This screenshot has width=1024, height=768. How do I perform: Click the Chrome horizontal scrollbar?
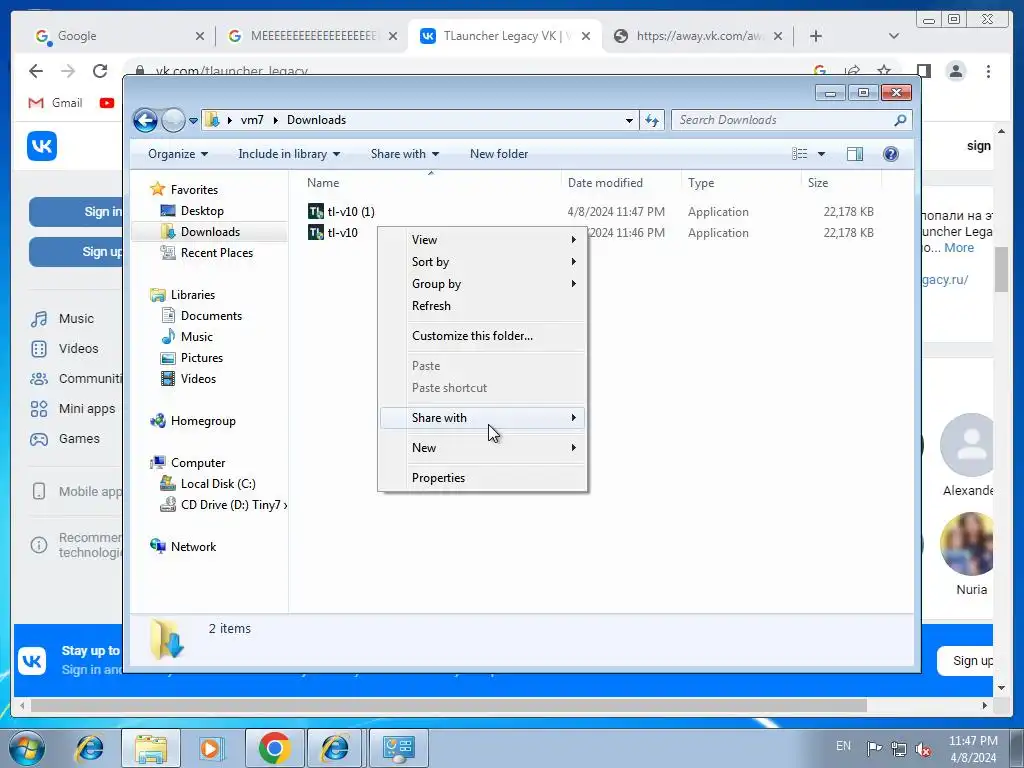pos(449,705)
